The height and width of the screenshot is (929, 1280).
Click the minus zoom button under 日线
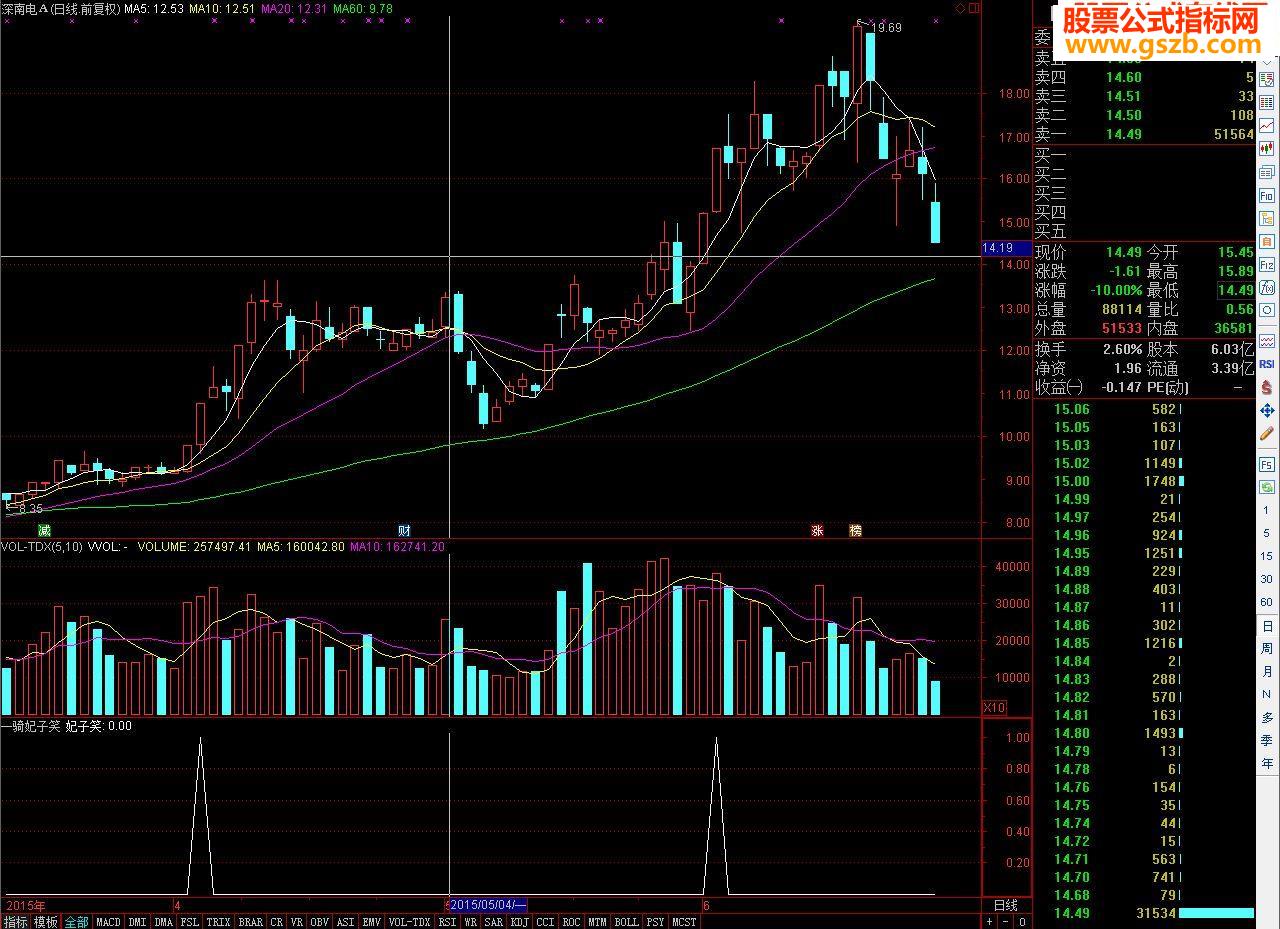tap(1005, 921)
